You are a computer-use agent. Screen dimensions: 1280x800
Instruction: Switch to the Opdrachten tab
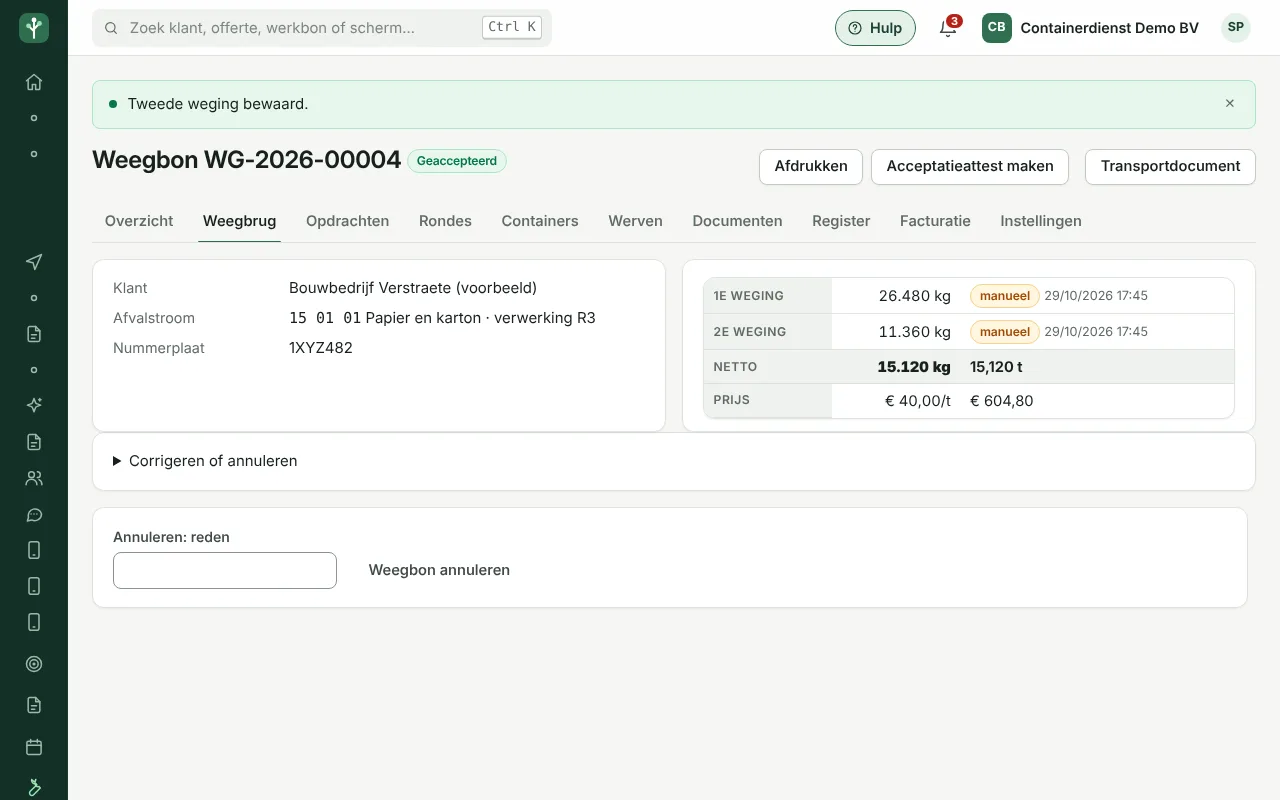[347, 221]
